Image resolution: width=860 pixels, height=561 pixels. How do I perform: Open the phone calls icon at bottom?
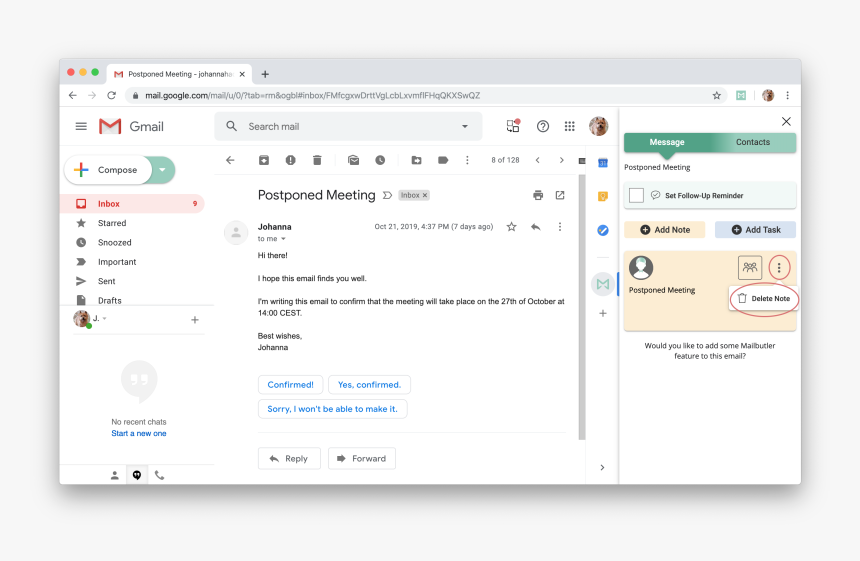pos(159,475)
